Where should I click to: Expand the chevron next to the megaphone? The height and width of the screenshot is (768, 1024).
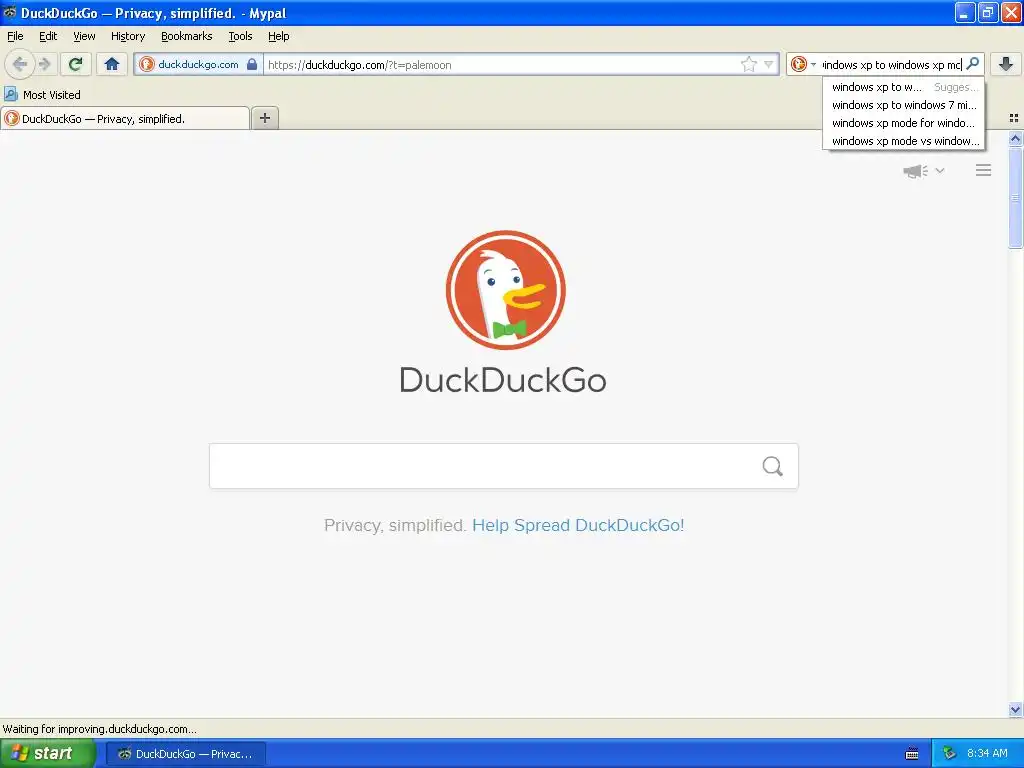[x=940, y=170]
